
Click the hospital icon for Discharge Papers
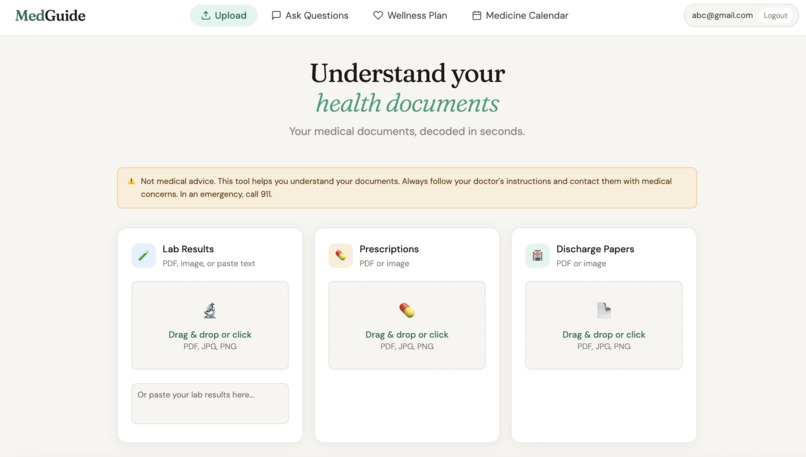point(537,255)
